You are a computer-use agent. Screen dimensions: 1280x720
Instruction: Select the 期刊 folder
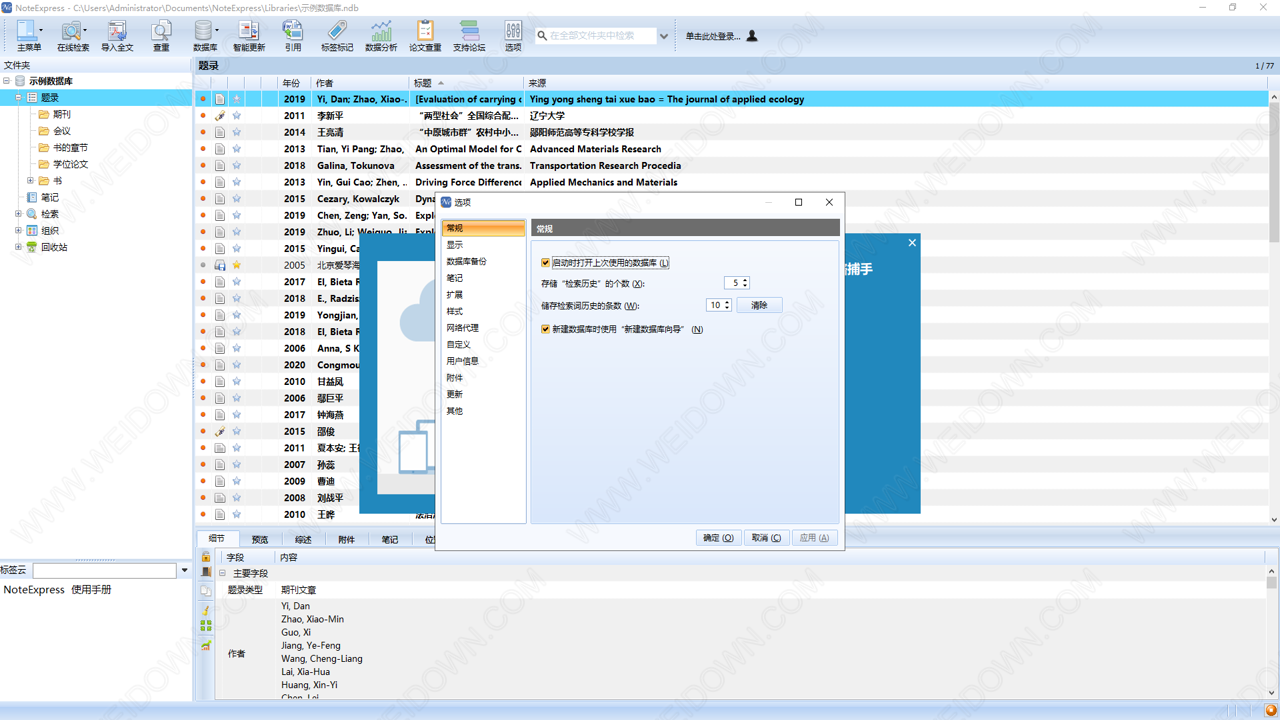62,115
